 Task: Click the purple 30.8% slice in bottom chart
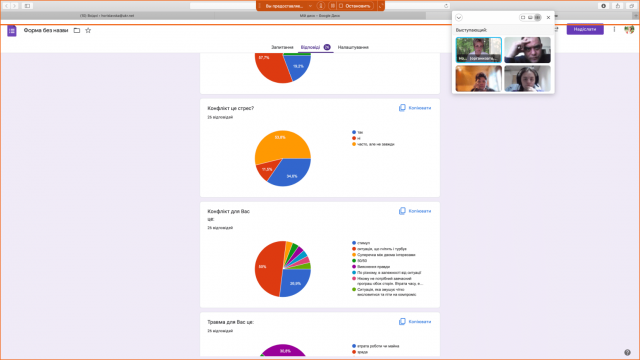click(284, 351)
